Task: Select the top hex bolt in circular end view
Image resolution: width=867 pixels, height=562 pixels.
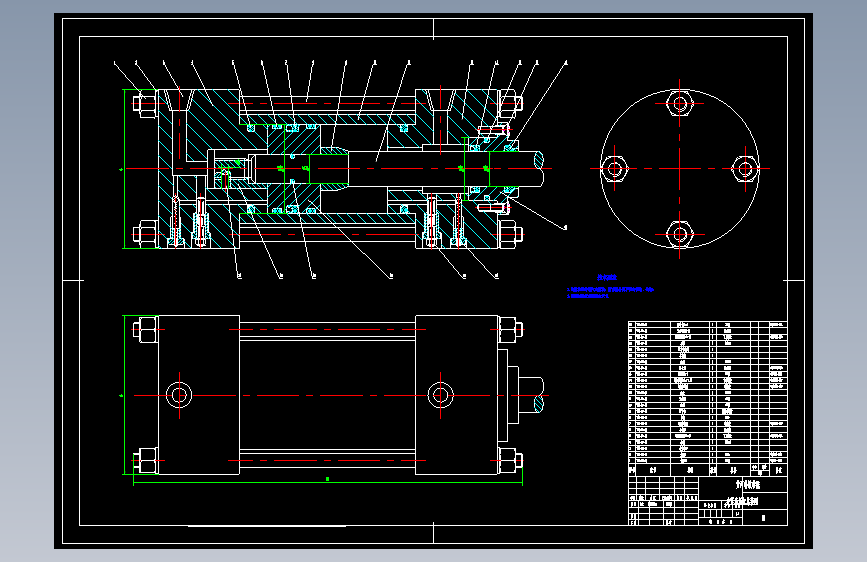Action: coord(680,103)
